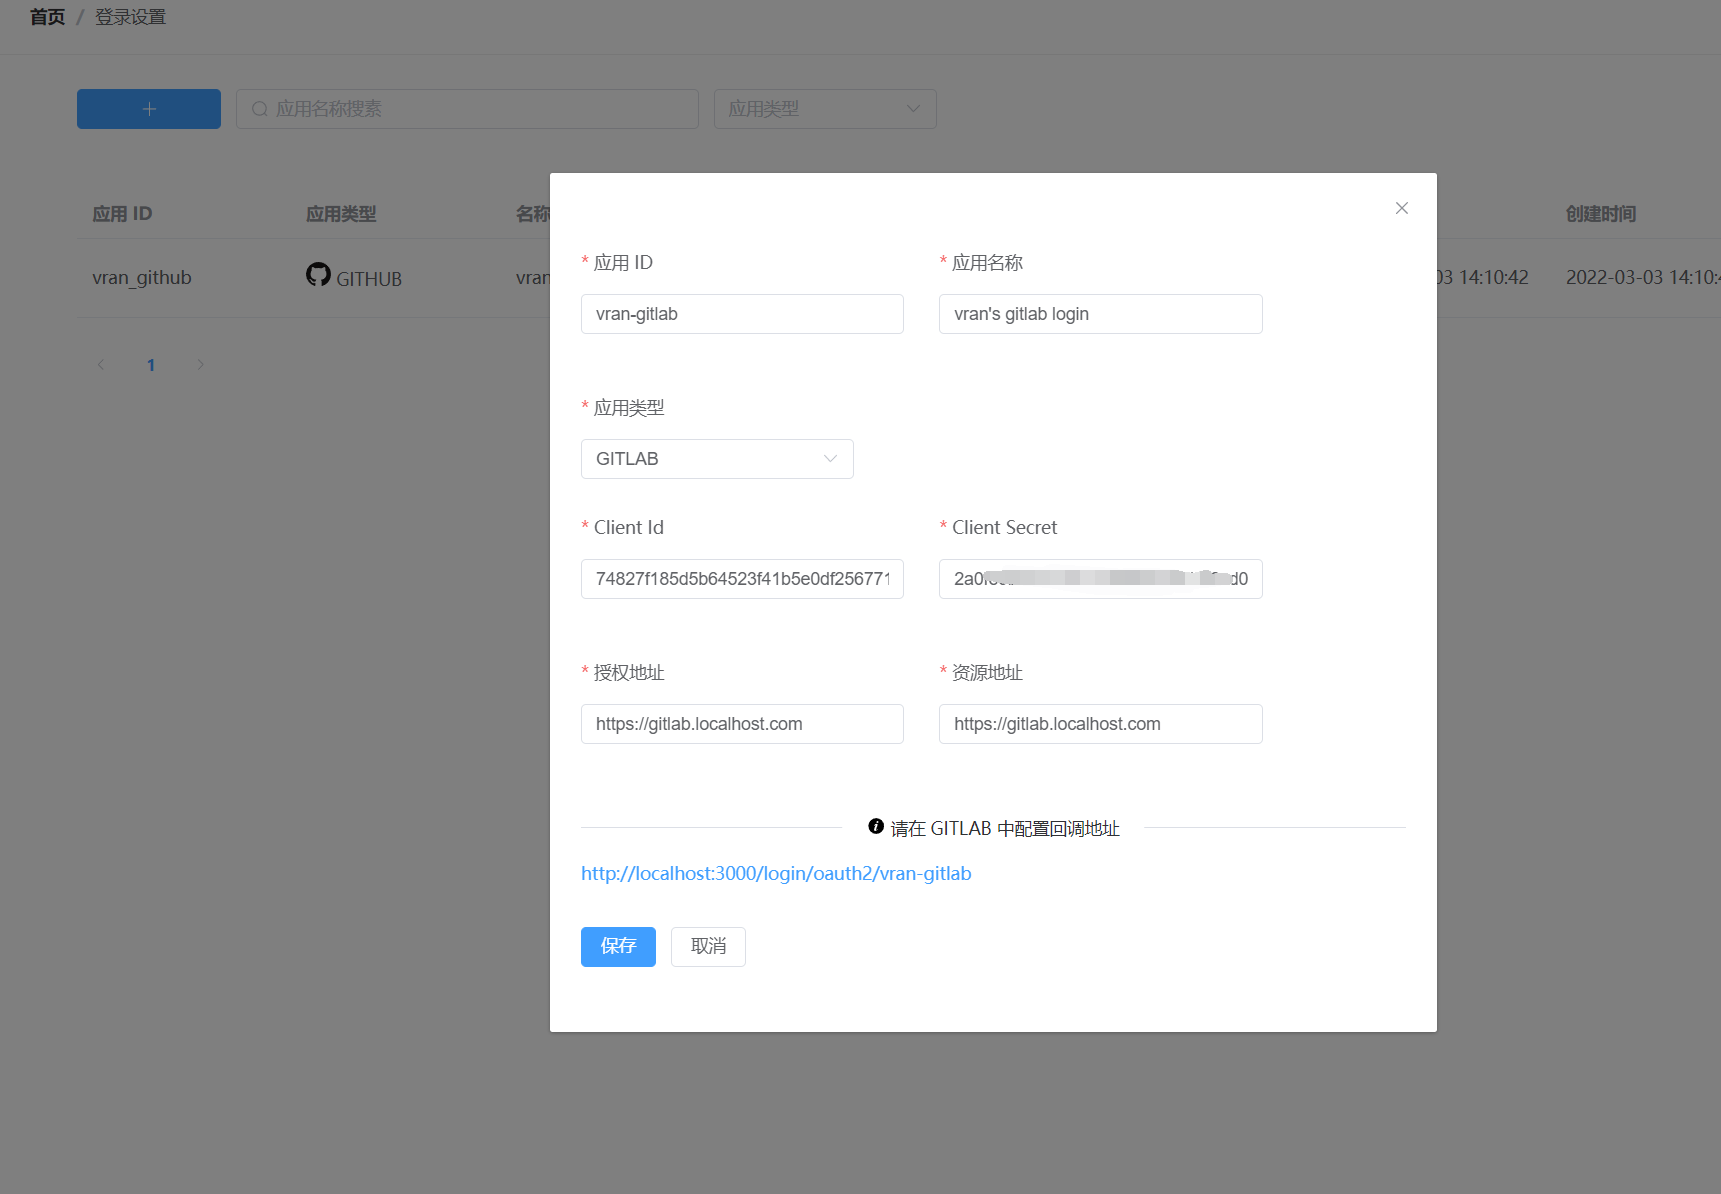
Task: Click the Client Secret input field
Action: [x=1100, y=579]
